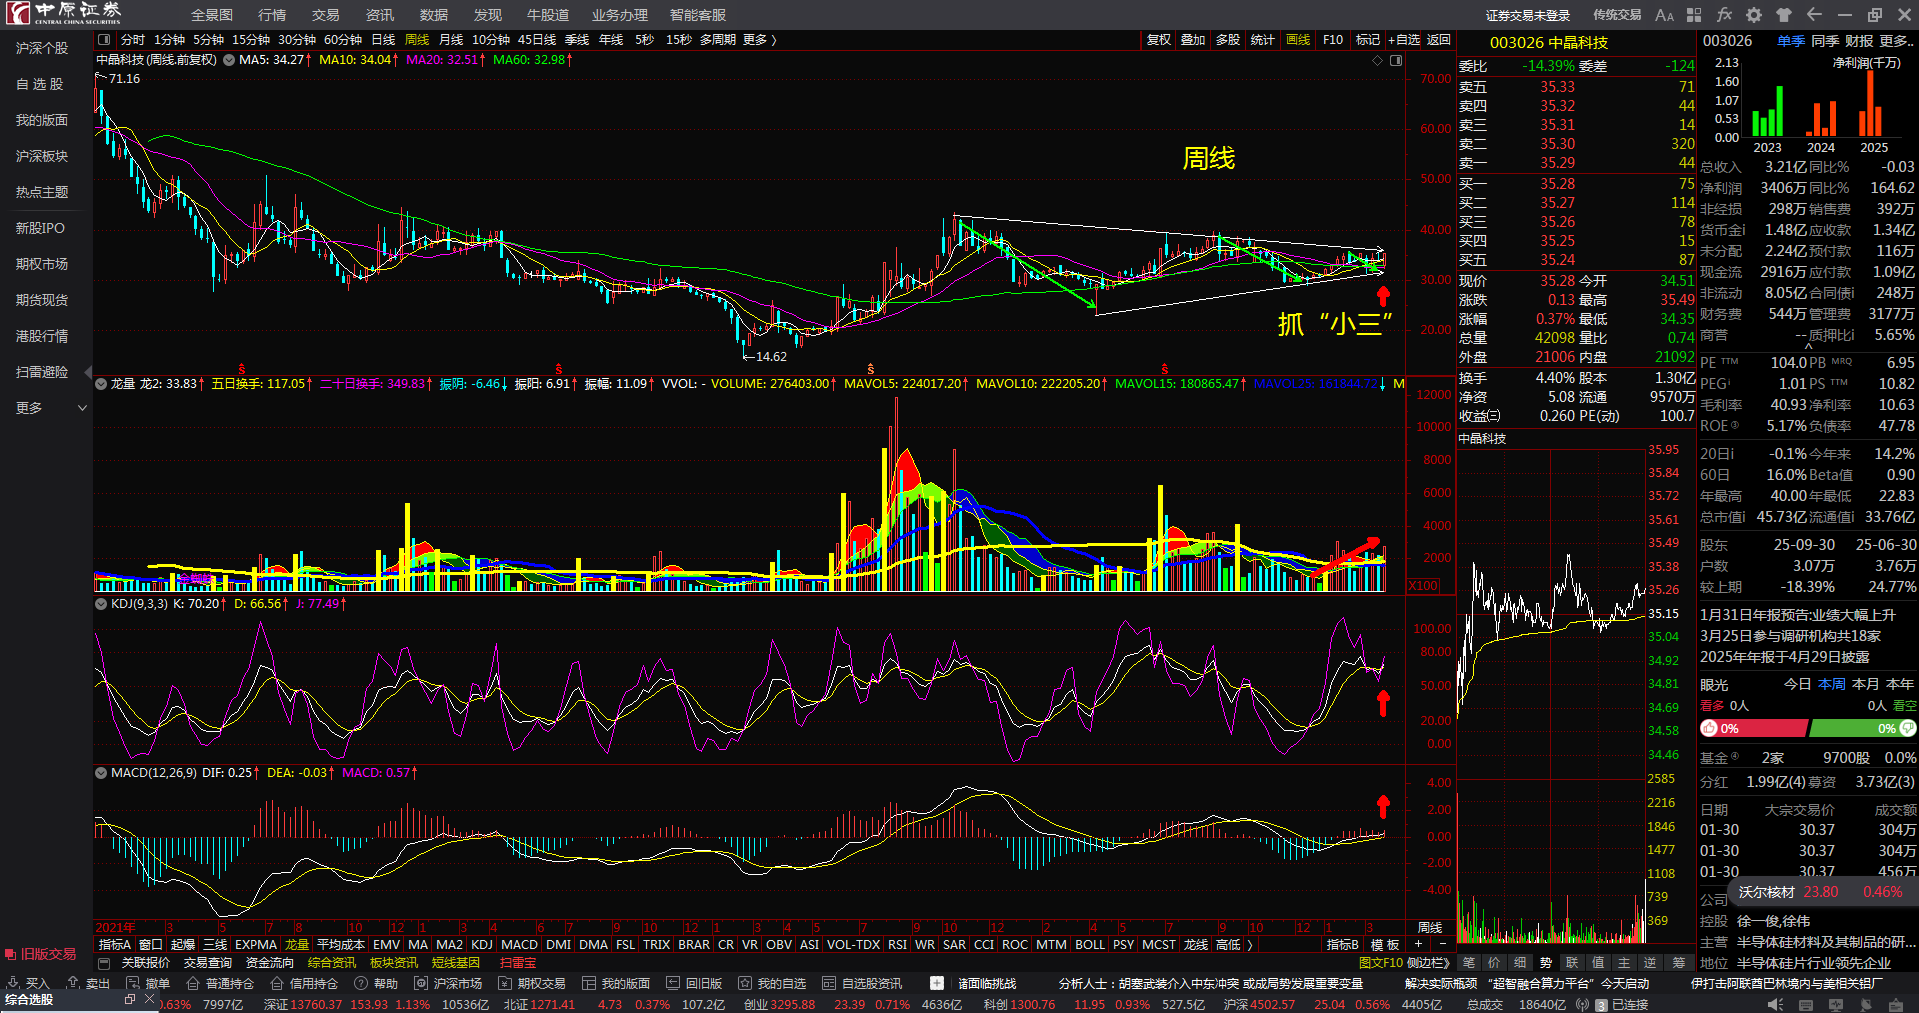The width and height of the screenshot is (1919, 1013).
Task: Toggle indicator visibility for 龙量 volume panel
Action: [x=101, y=384]
